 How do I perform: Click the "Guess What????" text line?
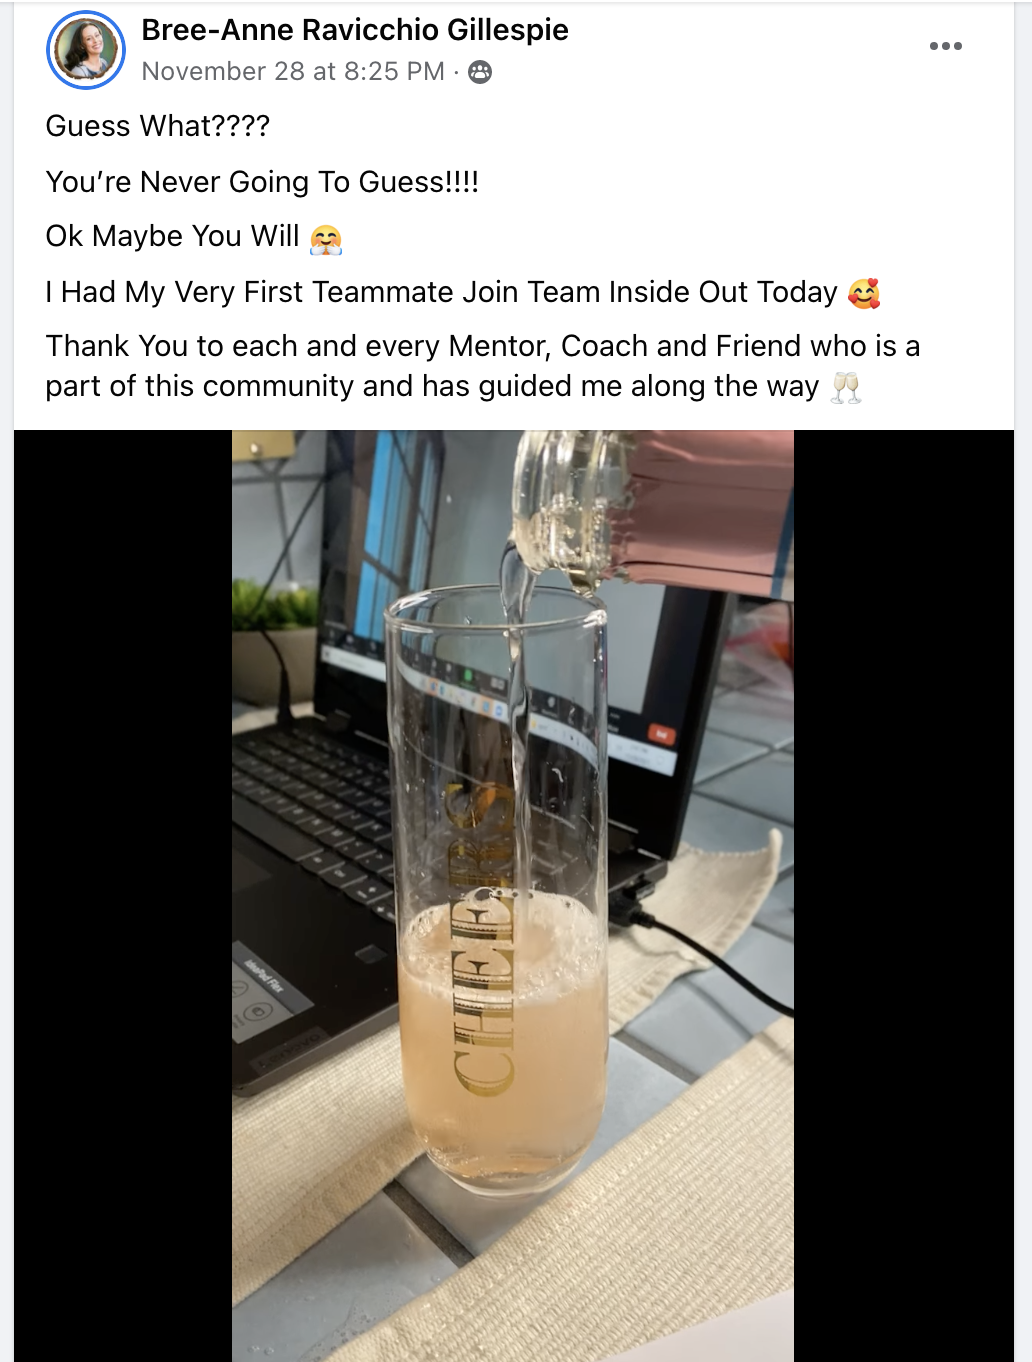tap(158, 126)
